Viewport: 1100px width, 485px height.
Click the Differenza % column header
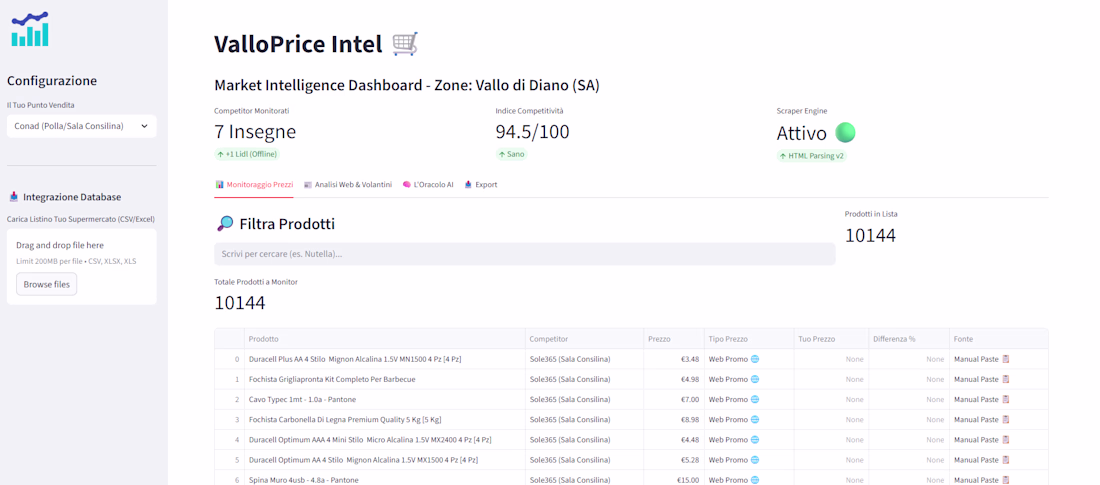(908, 339)
